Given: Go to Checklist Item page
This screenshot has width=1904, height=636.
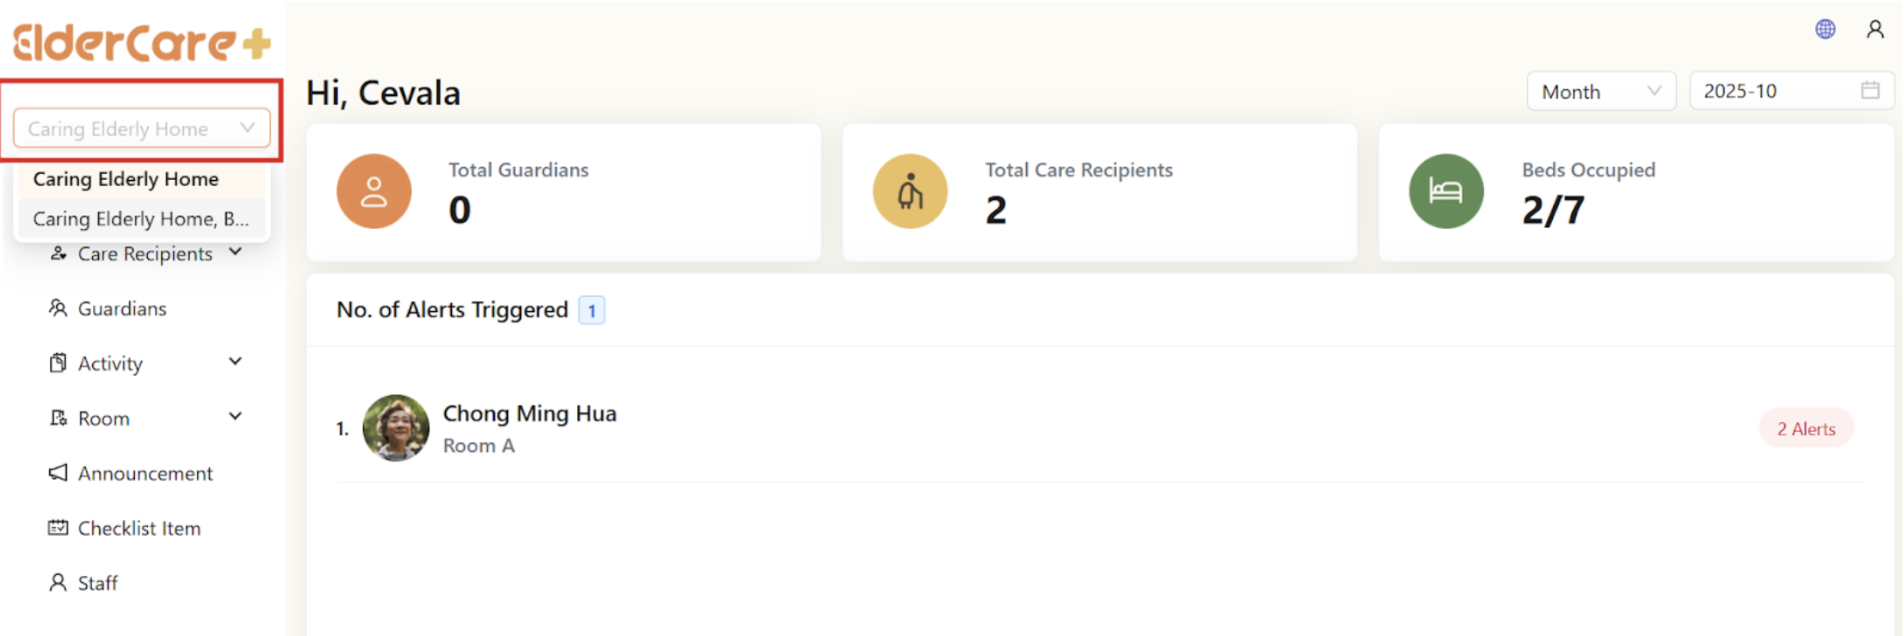Looking at the screenshot, I should (139, 528).
